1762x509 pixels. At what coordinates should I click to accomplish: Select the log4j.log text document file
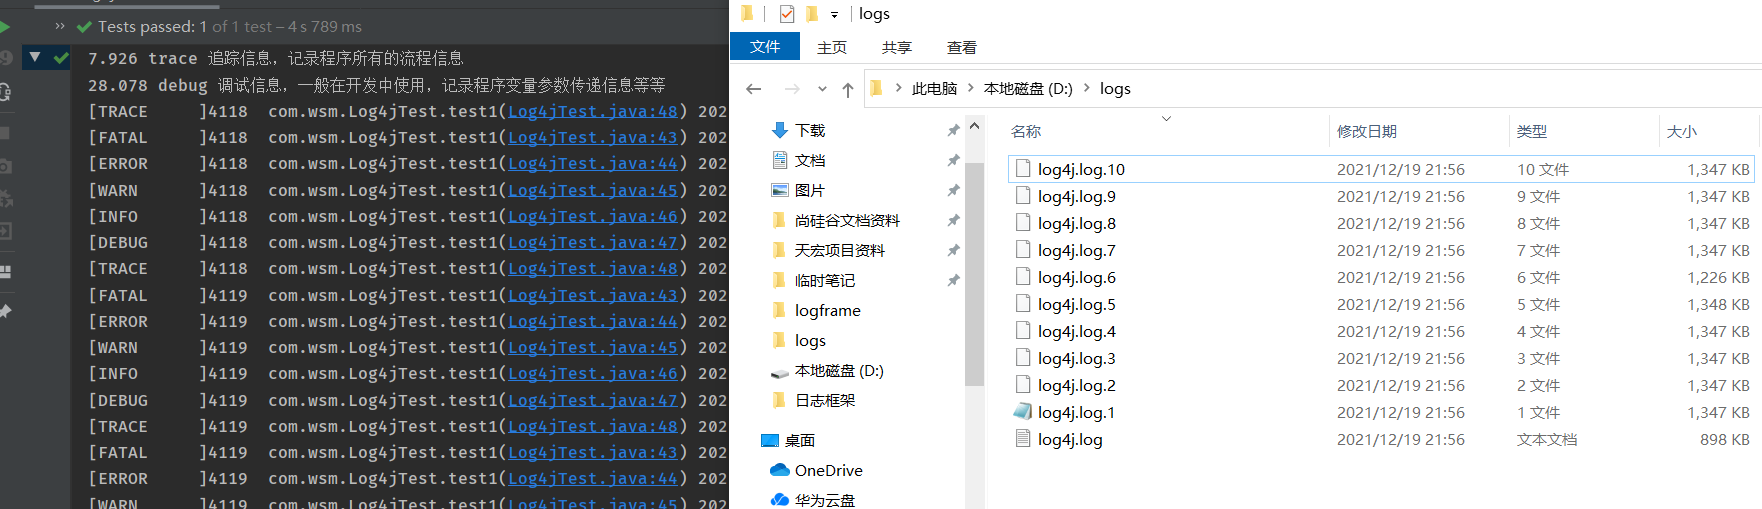1070,439
